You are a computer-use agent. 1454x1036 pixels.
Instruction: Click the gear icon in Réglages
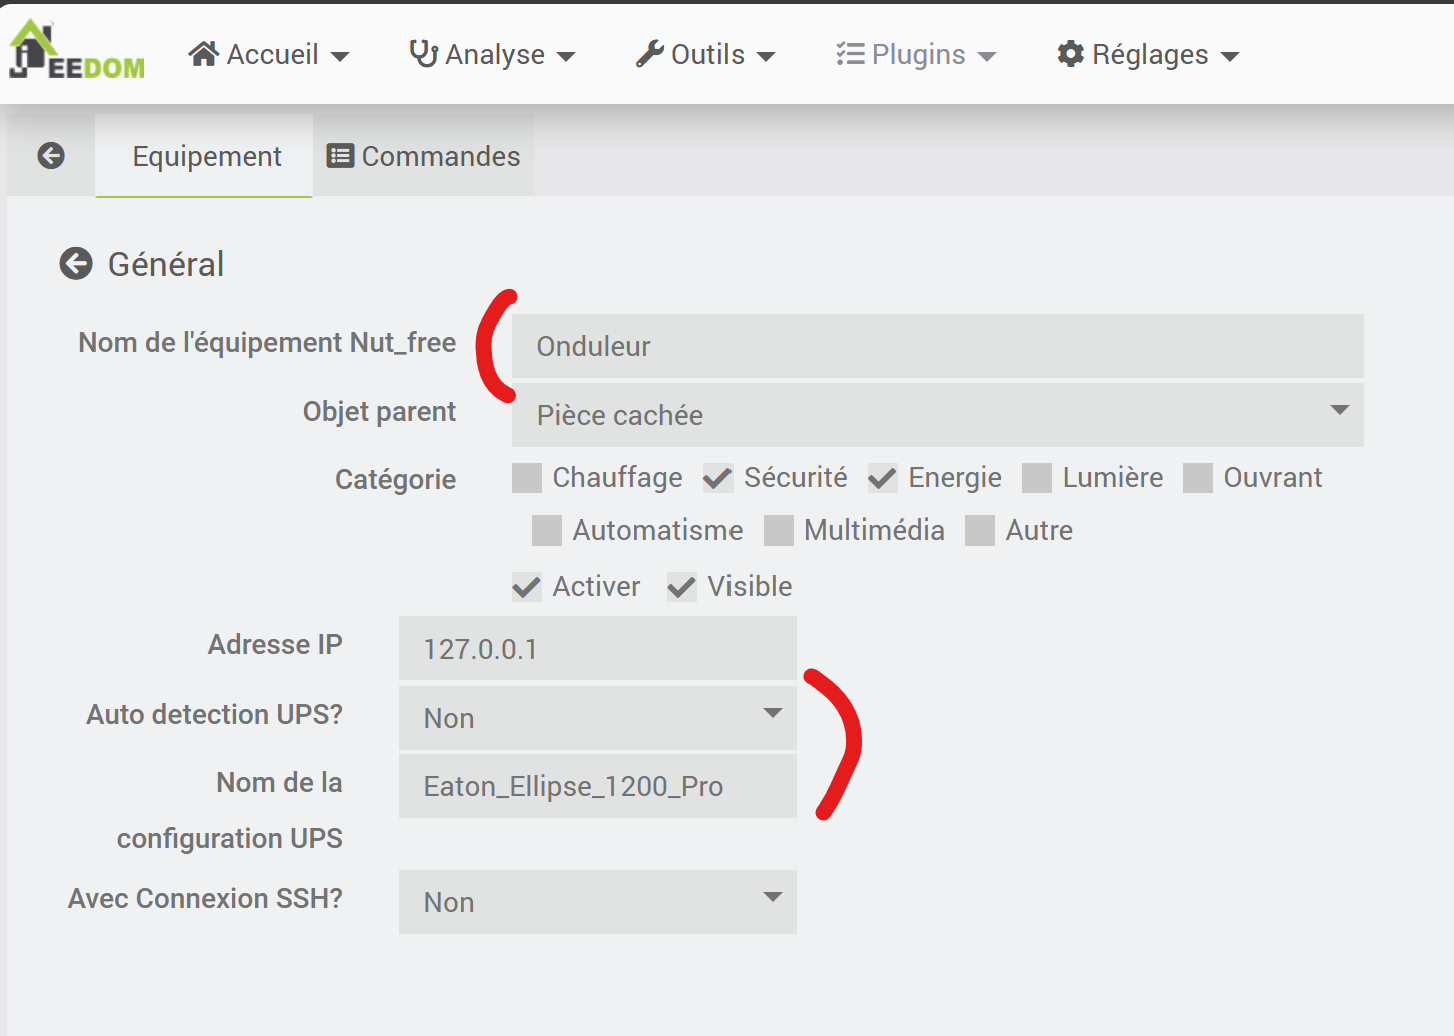pyautogui.click(x=1070, y=54)
